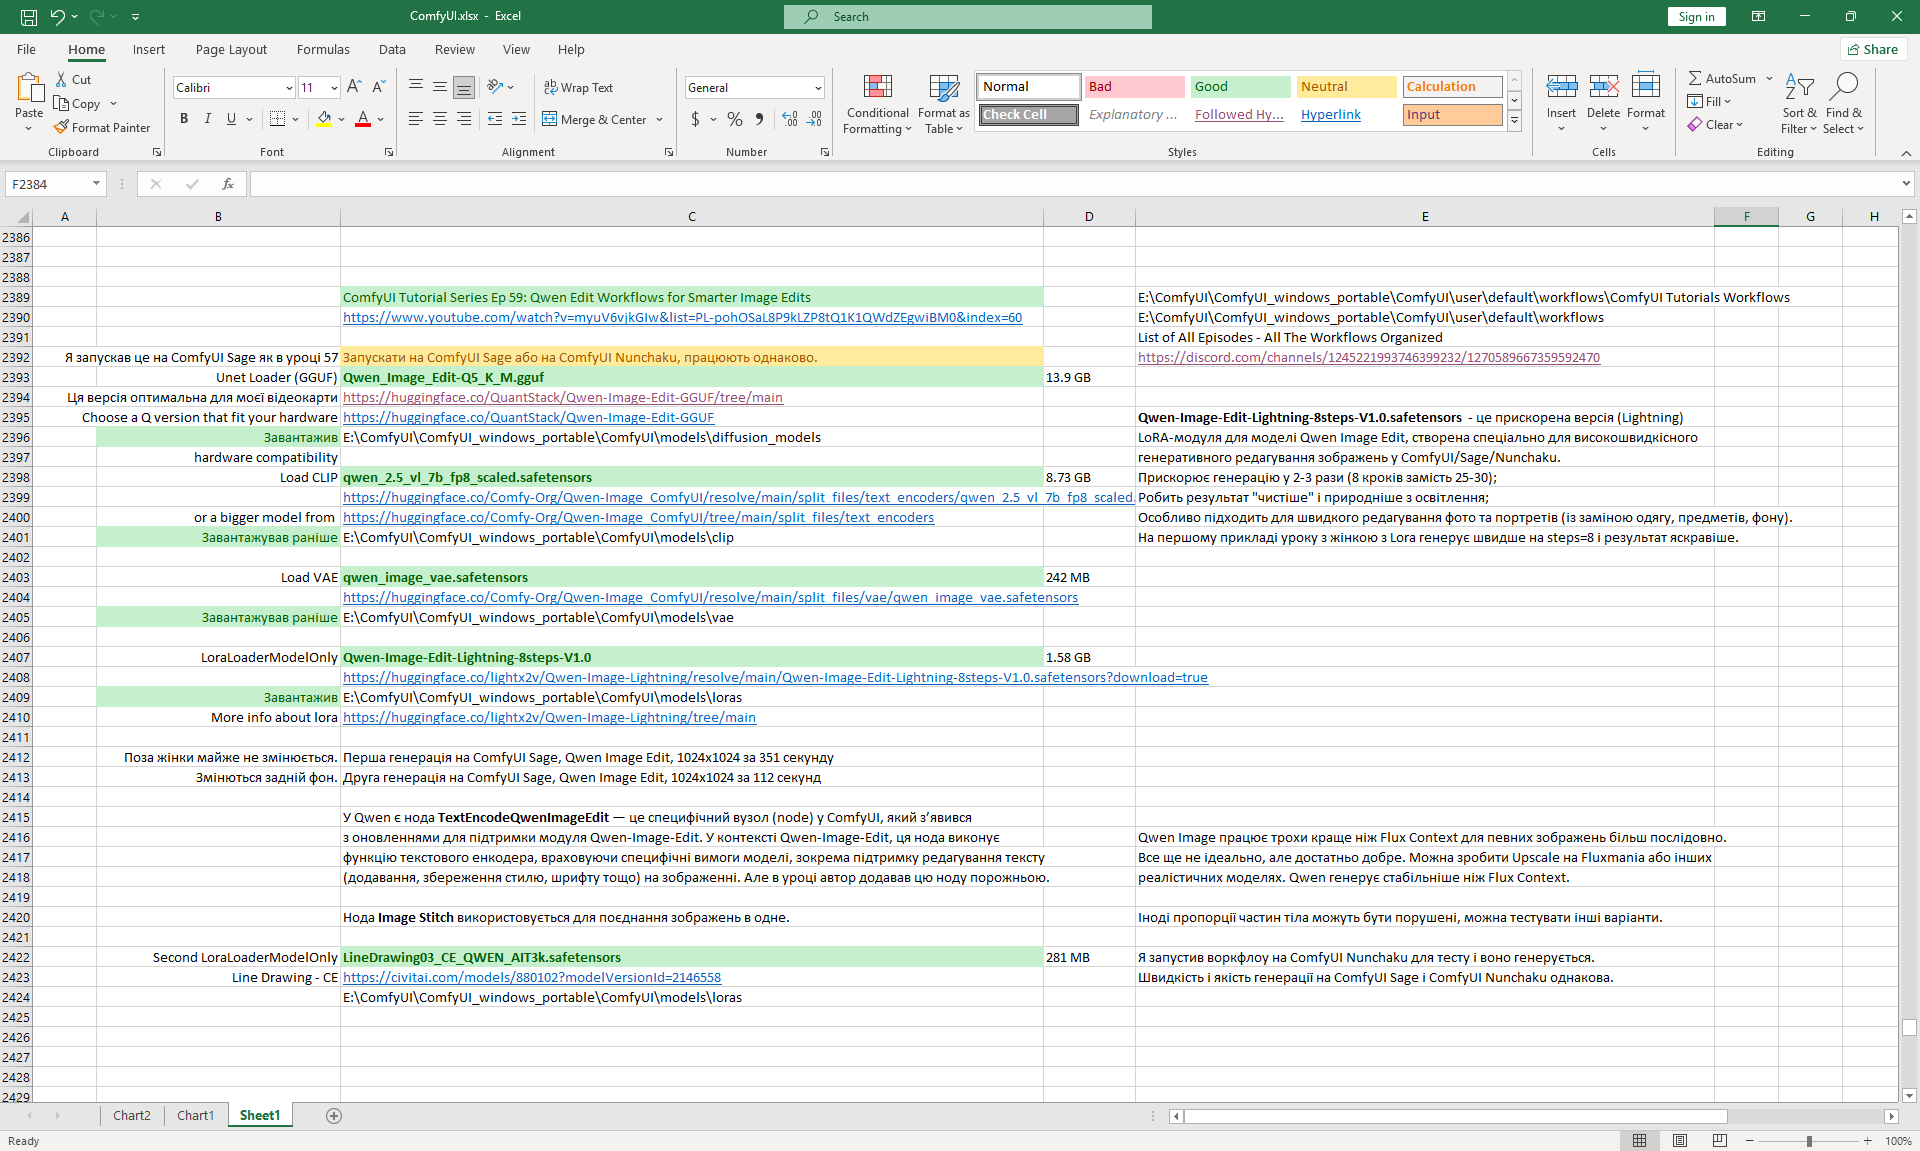Click the Format as Table icon

[943, 90]
